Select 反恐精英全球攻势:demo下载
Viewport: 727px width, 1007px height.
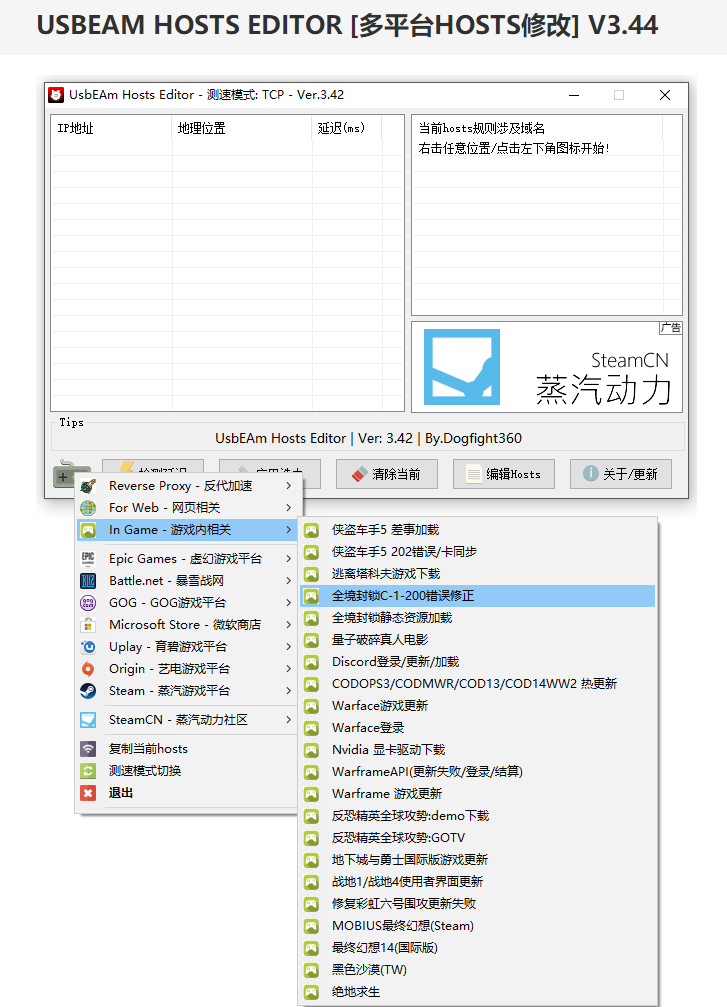478,816
